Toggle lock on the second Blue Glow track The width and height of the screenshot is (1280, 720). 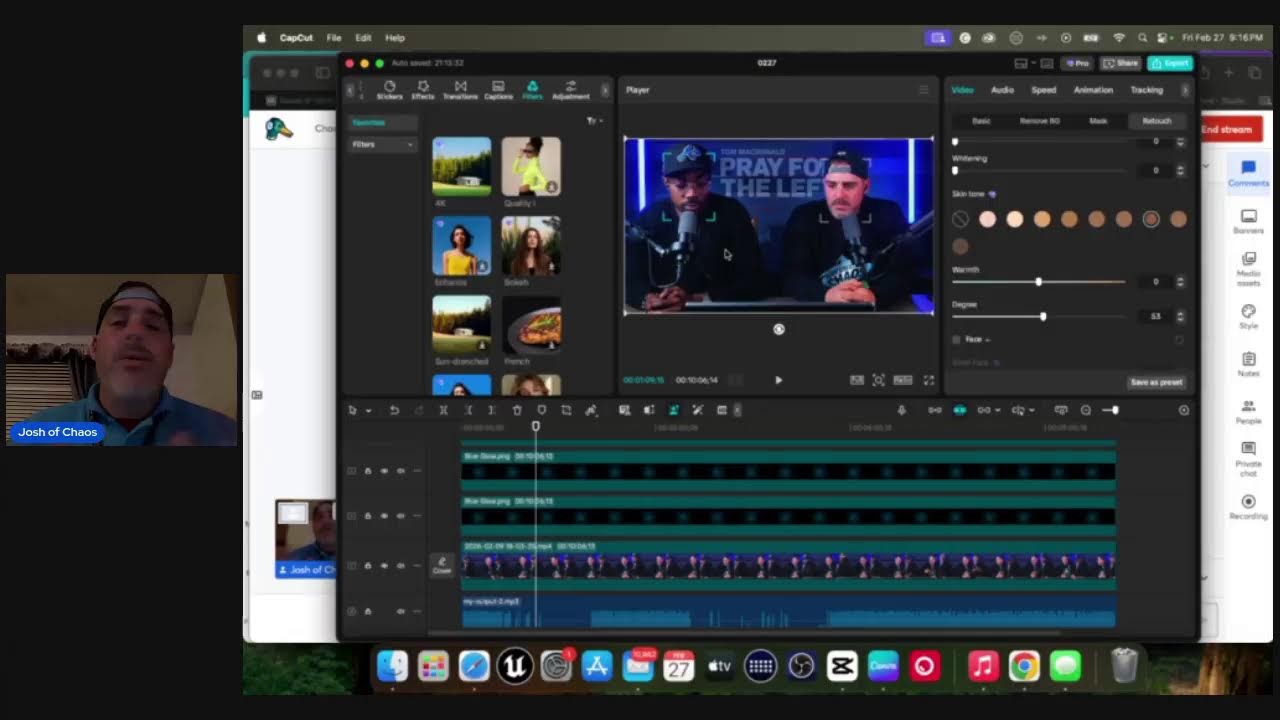pos(368,516)
